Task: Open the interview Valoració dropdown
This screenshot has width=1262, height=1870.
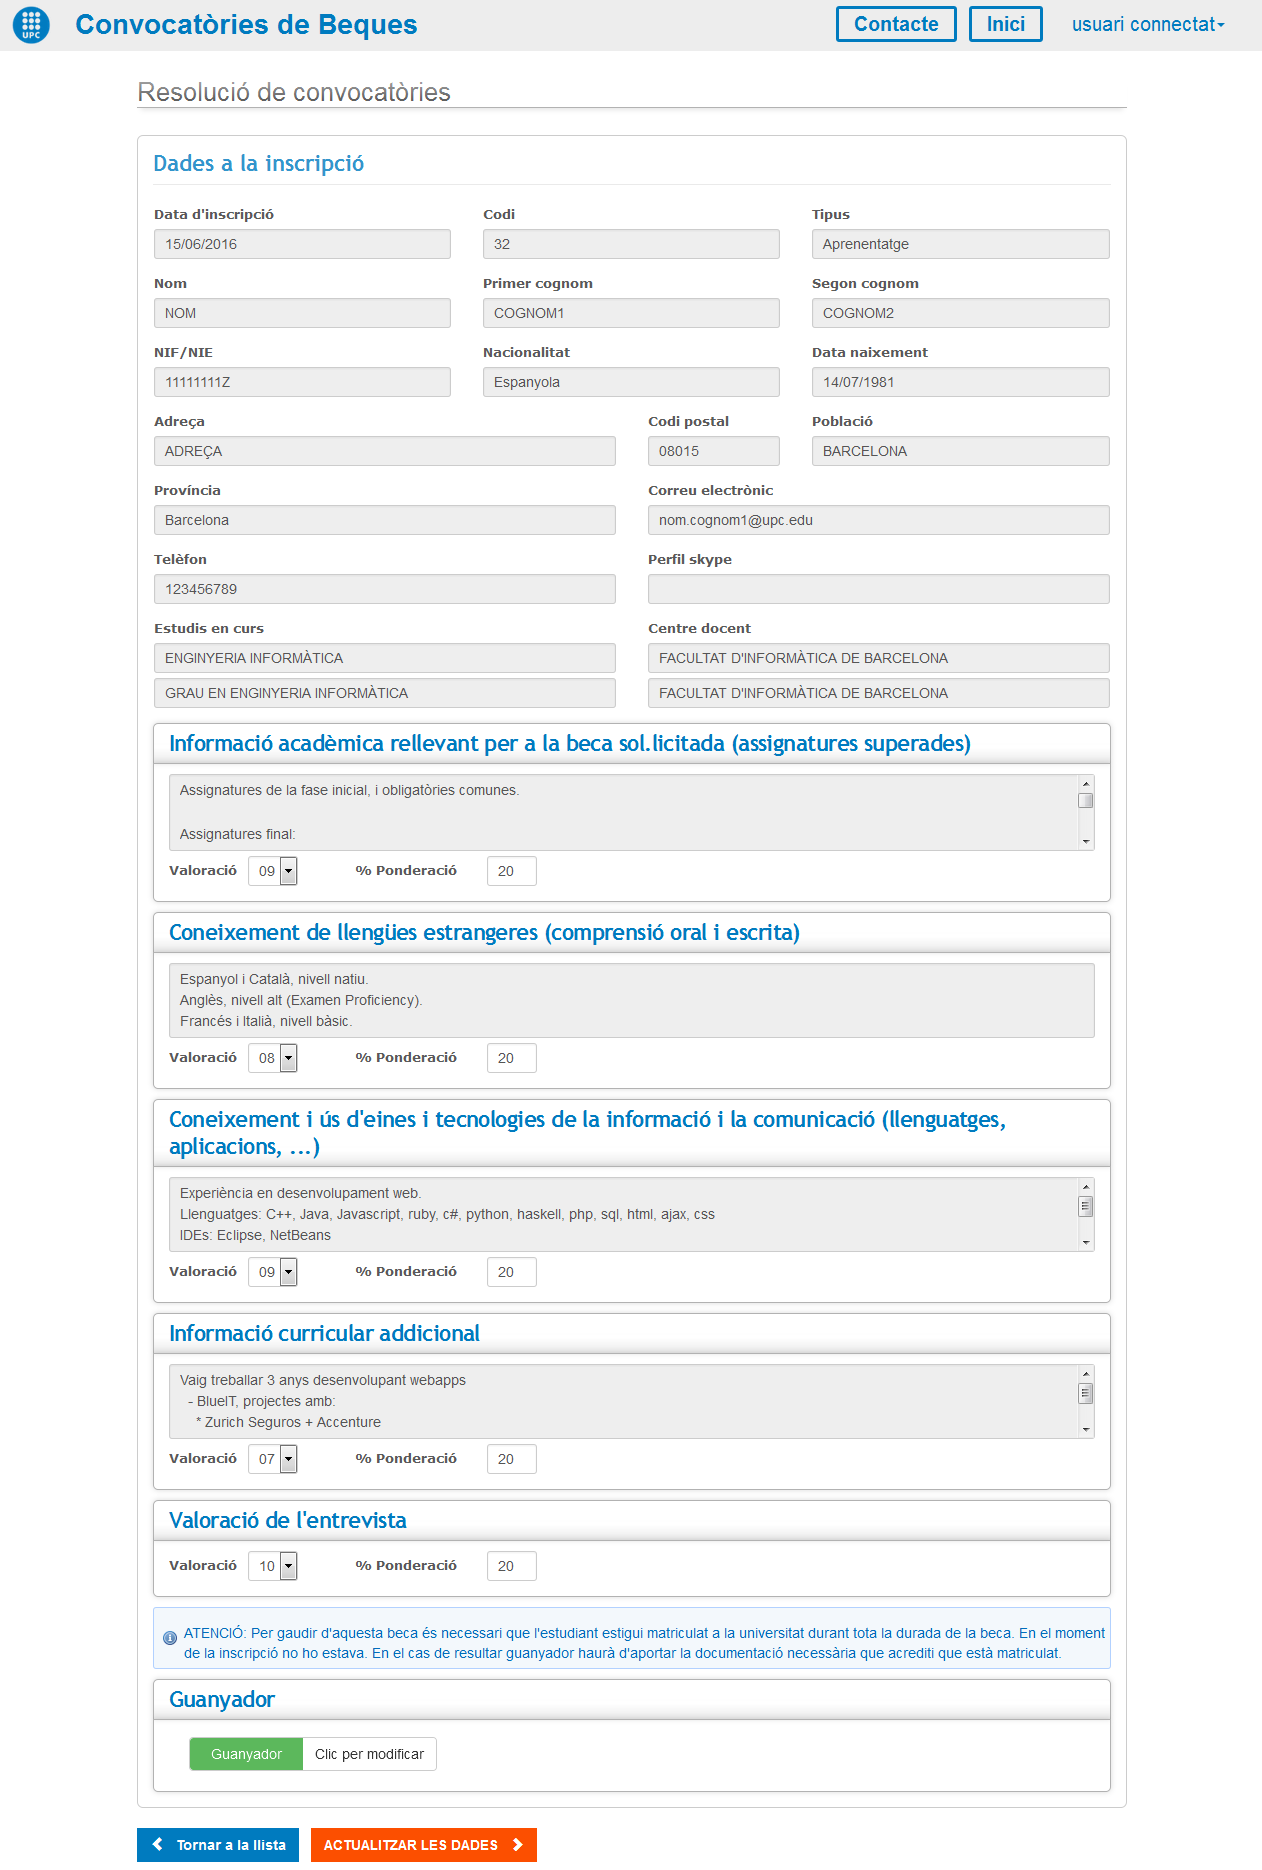Action: pos(273,1566)
